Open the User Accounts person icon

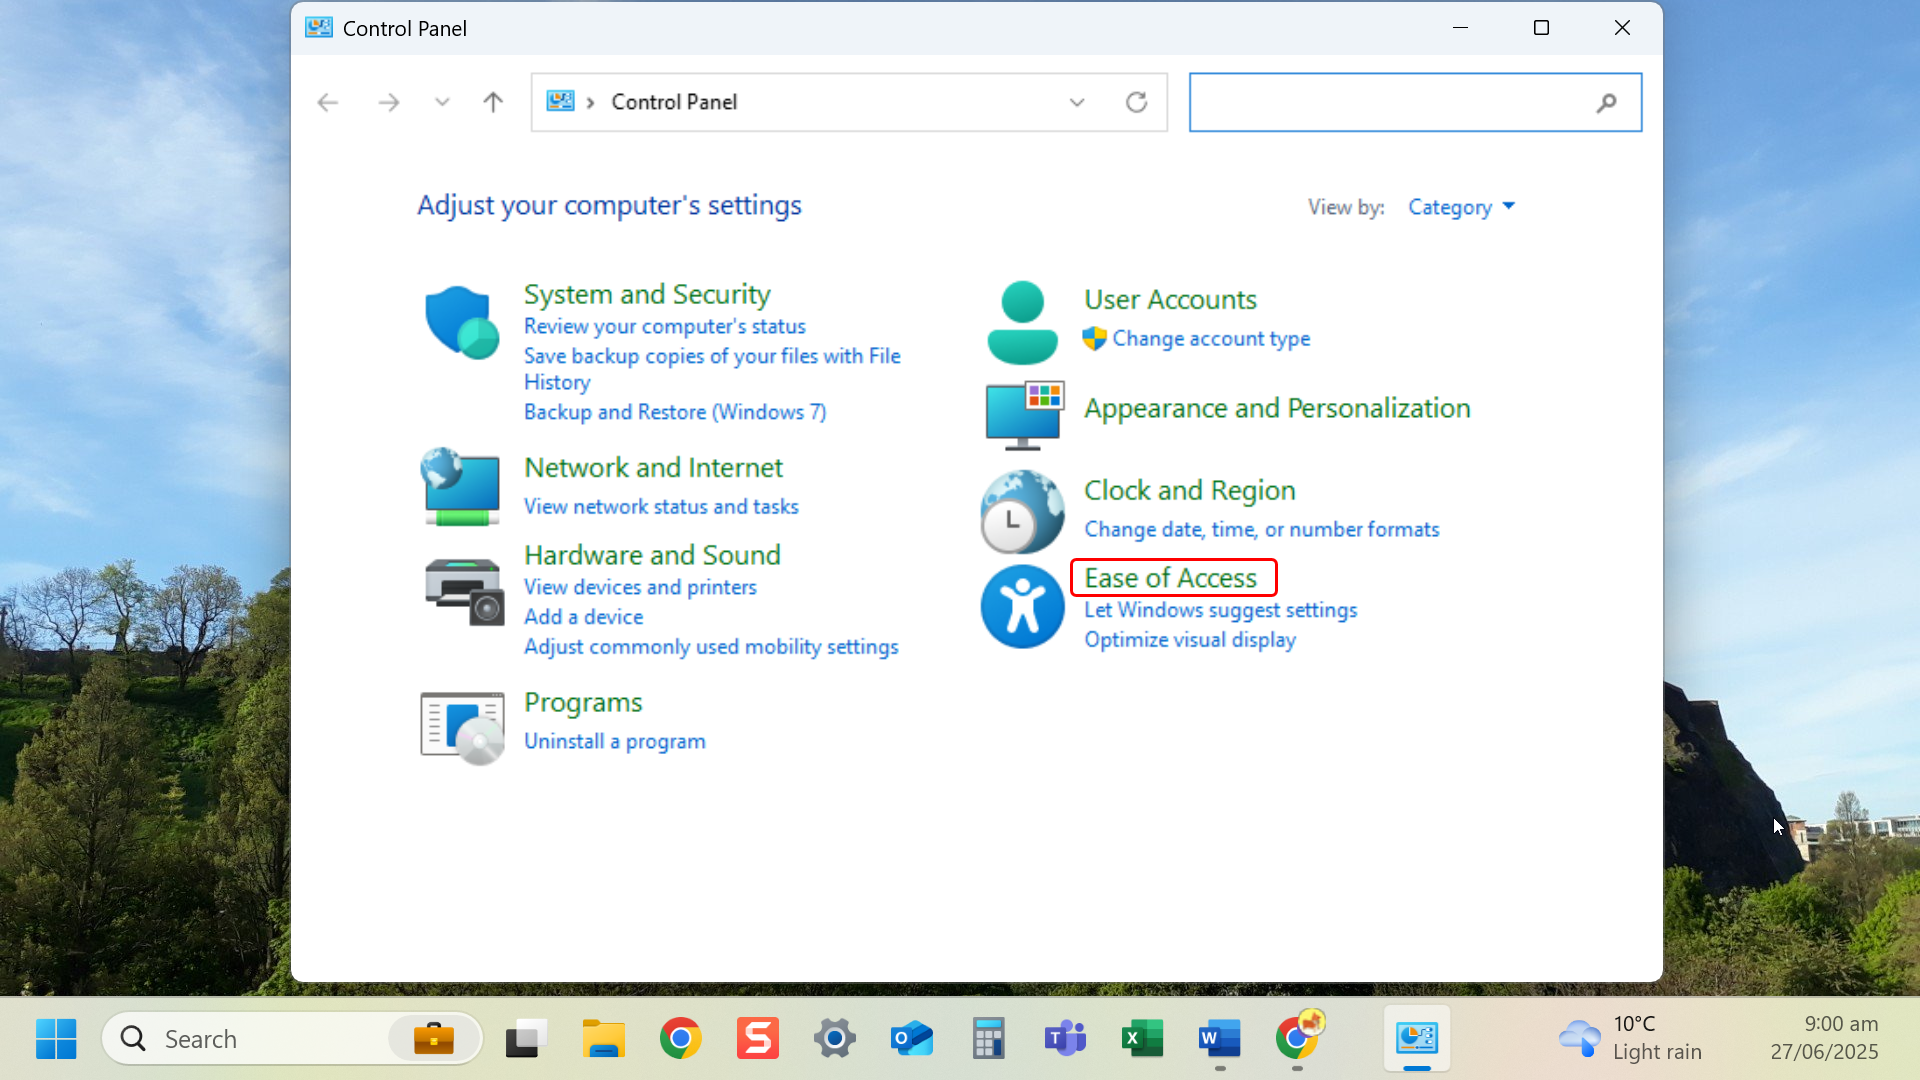tap(1022, 322)
